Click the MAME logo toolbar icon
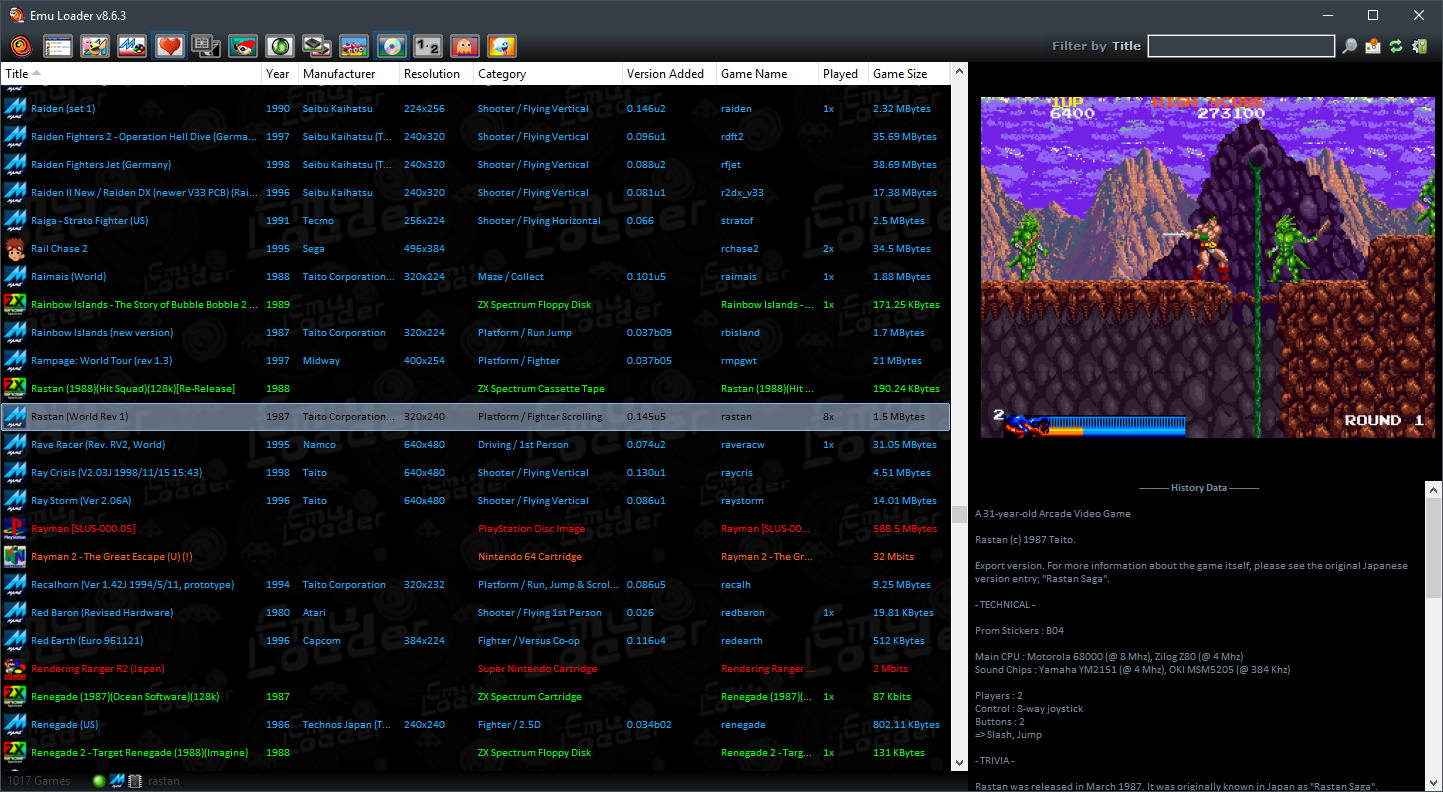Screen dimensions: 1443x792 click(132, 46)
